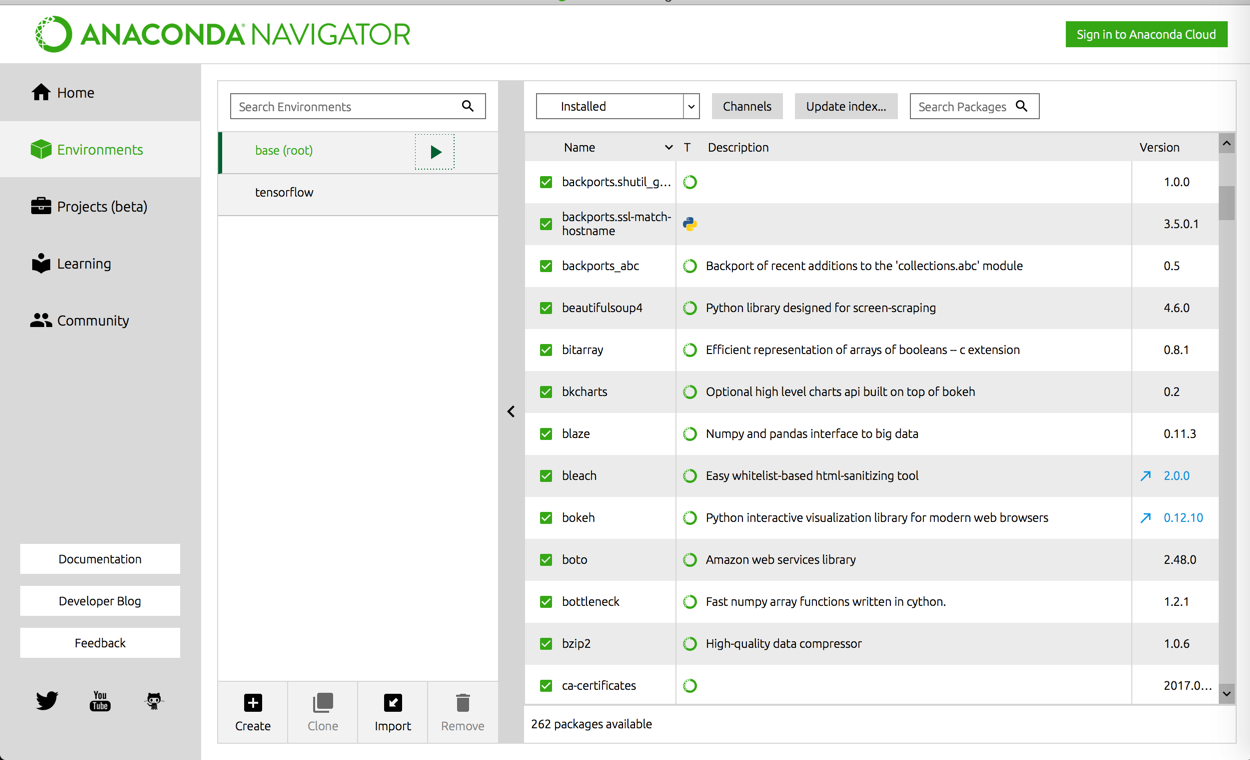1250x760 pixels.
Task: Click the conda type icon for backports.shutil_g...
Action: click(690, 182)
